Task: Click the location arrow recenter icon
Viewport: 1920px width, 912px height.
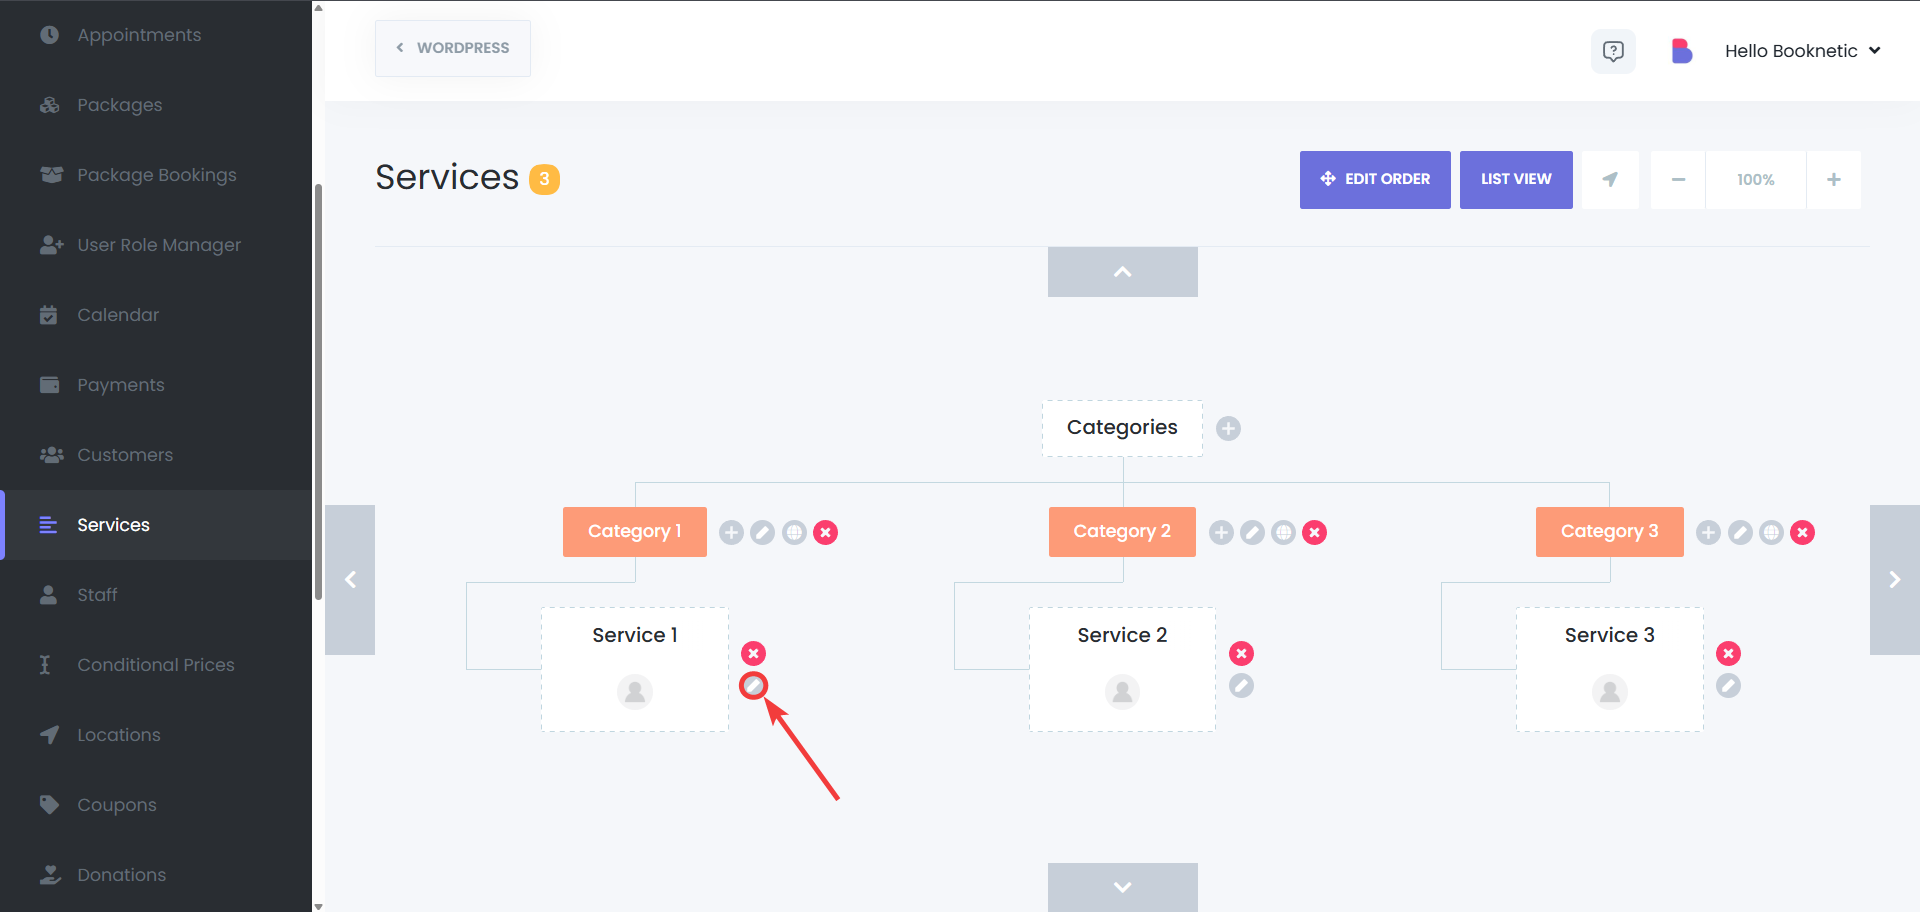Action: (1610, 180)
